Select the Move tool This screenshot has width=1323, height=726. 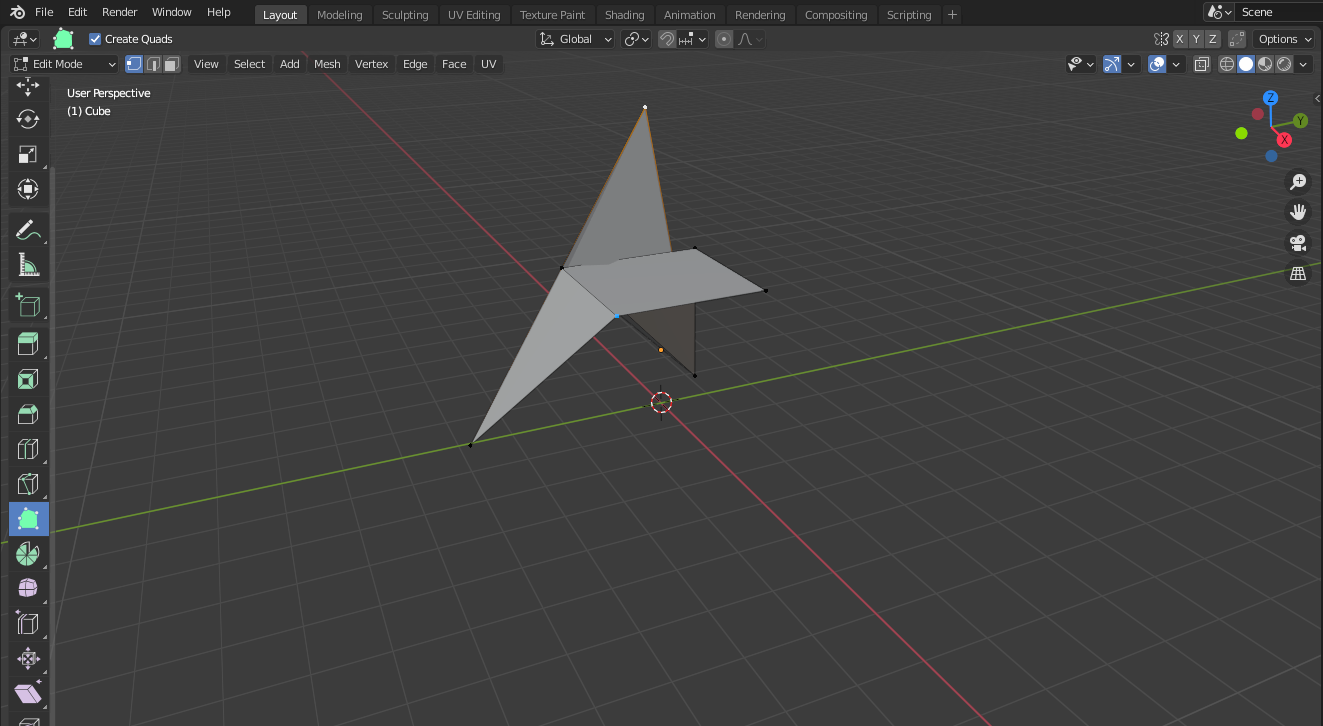tap(28, 87)
